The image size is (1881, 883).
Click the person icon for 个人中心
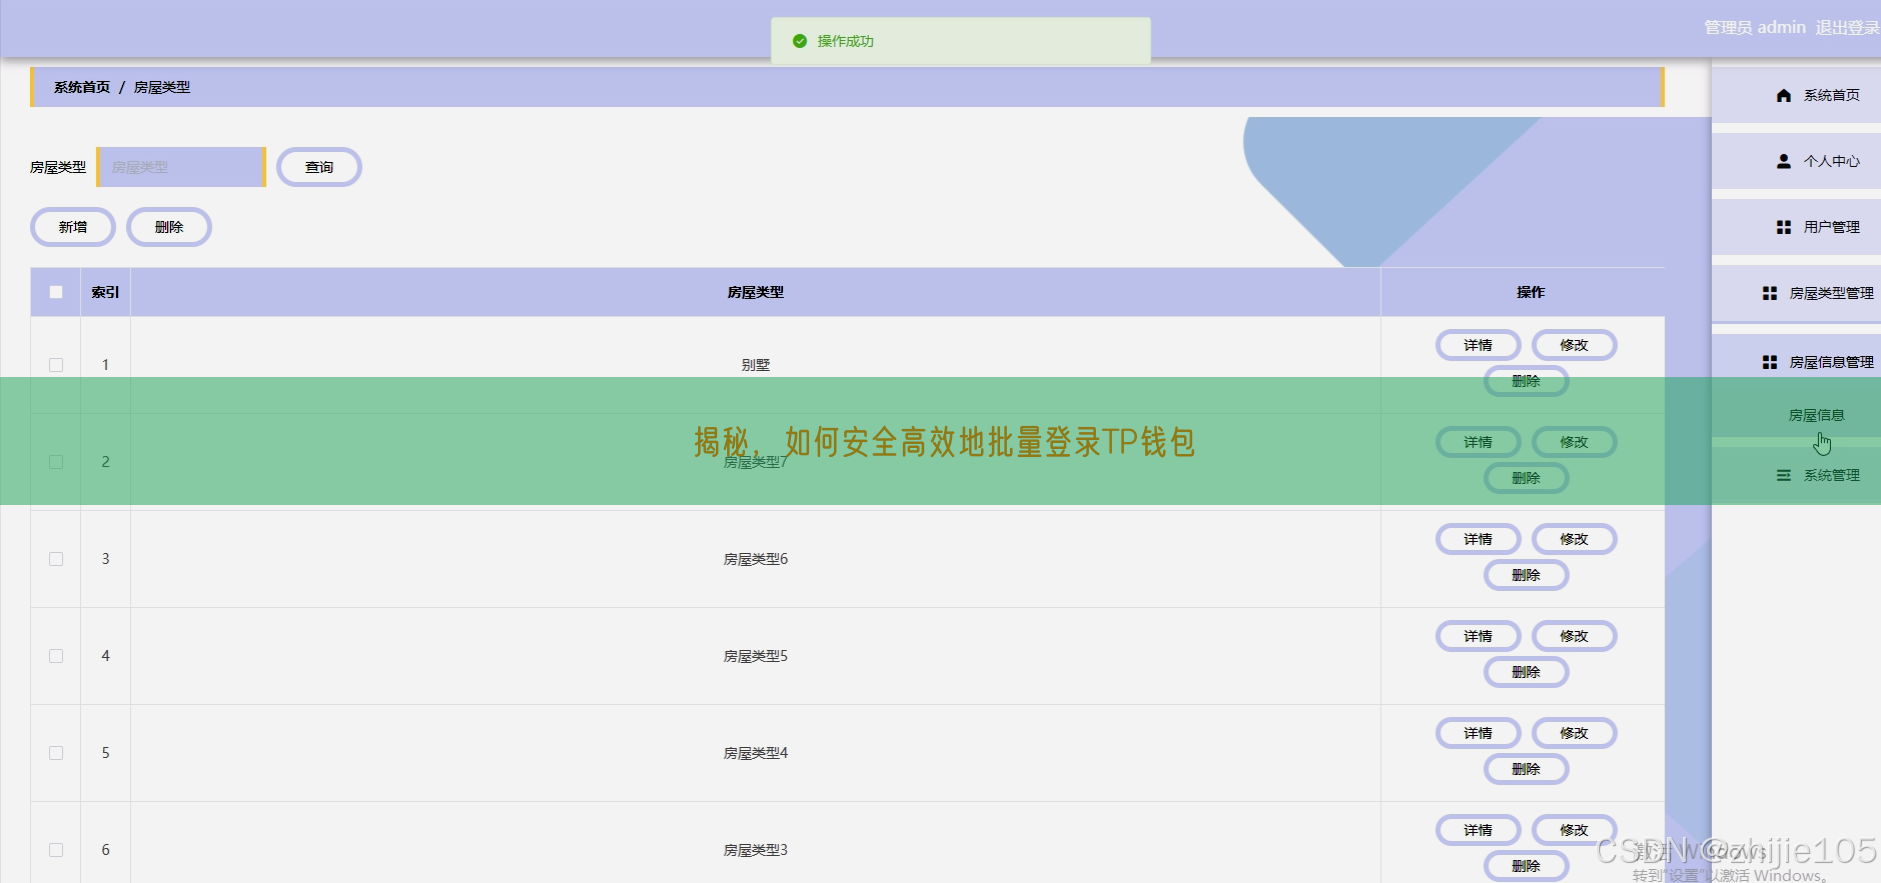pos(1783,161)
